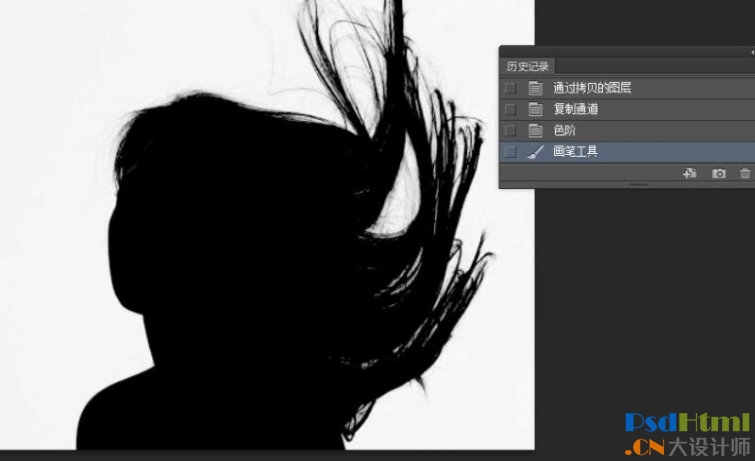This screenshot has height=461, width=755.
Task: Switch to the 历史记录 History tab
Action: (x=526, y=65)
